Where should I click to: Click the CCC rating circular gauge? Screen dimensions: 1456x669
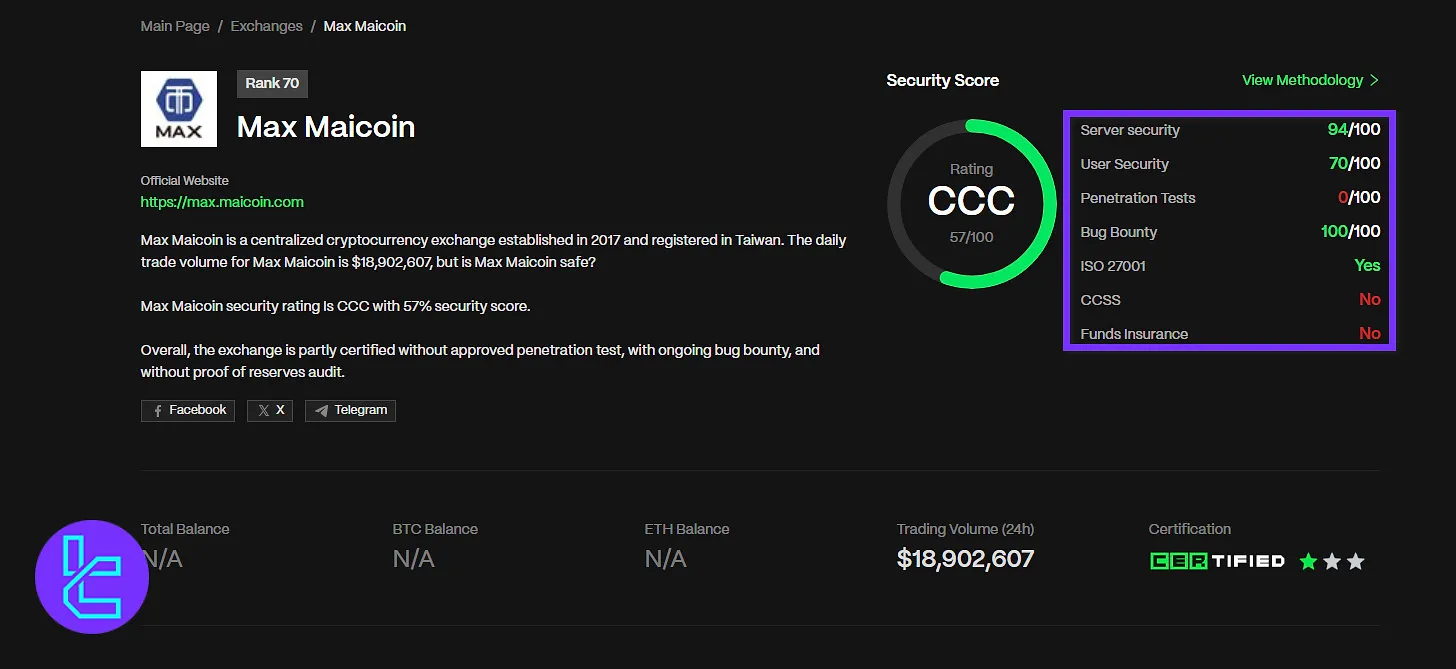coord(971,204)
